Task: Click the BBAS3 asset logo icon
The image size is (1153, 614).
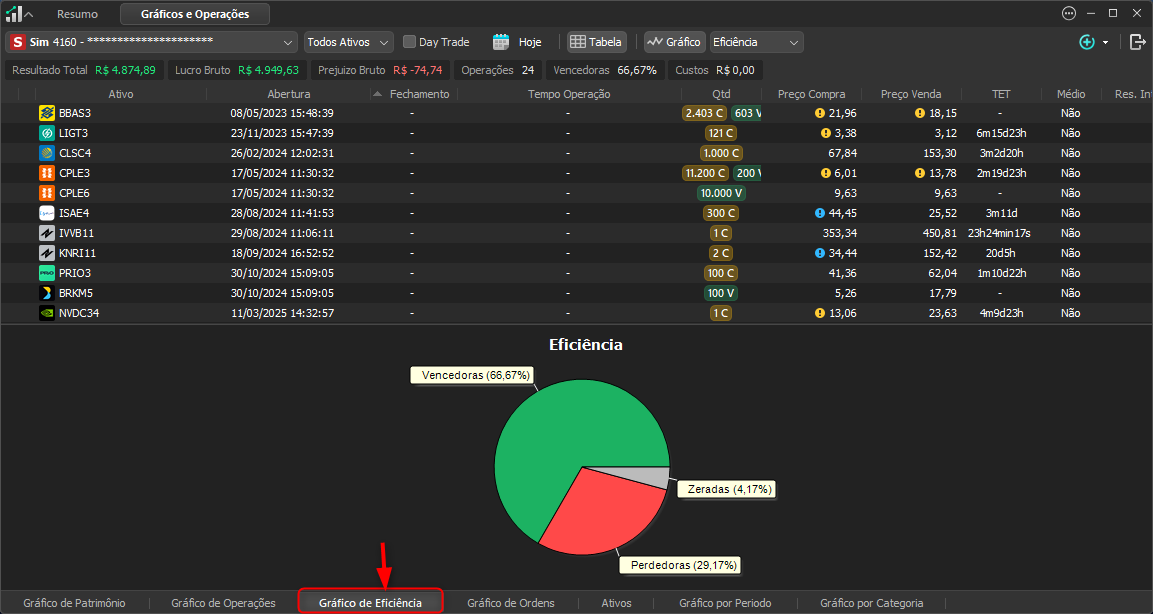Action: pyautogui.click(x=47, y=113)
